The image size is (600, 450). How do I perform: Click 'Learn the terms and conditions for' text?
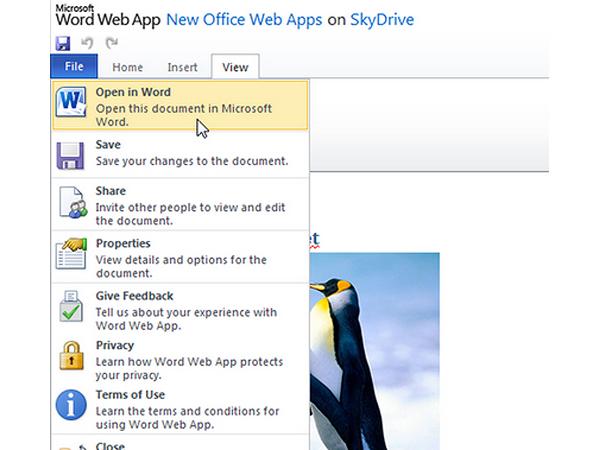click(x=187, y=411)
